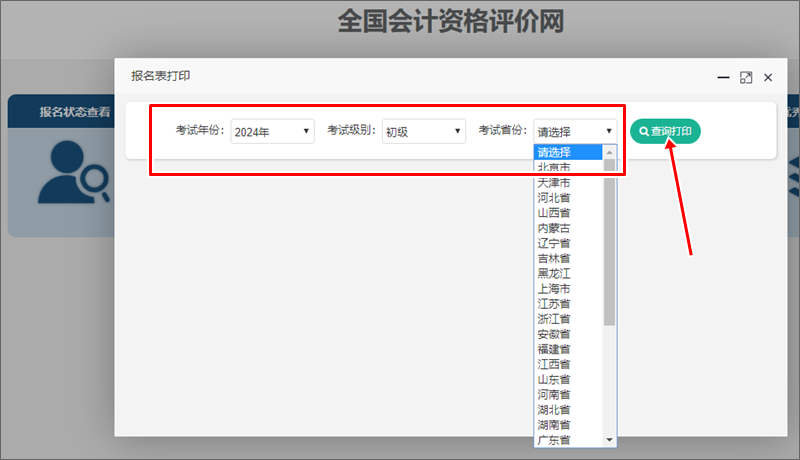Pick 内蒙古 in the dropdown list
The width and height of the screenshot is (800, 460).
point(568,228)
